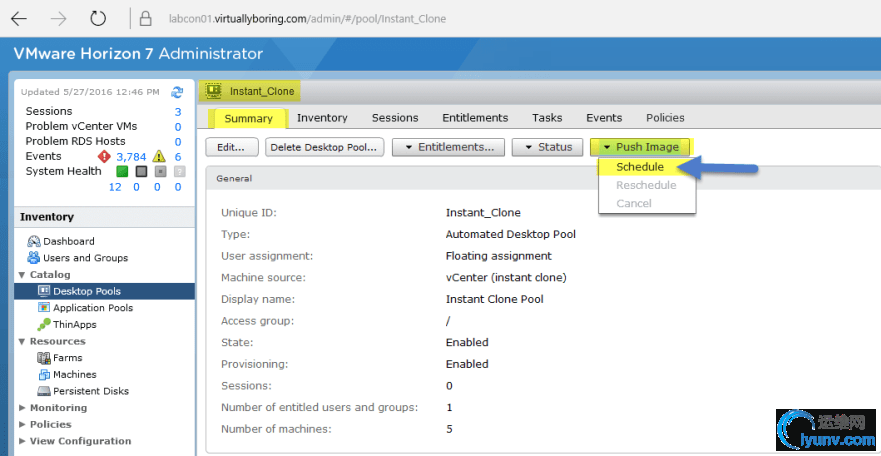Click the Instant_Clone pool header icon
The height and width of the screenshot is (456, 881).
click(214, 90)
